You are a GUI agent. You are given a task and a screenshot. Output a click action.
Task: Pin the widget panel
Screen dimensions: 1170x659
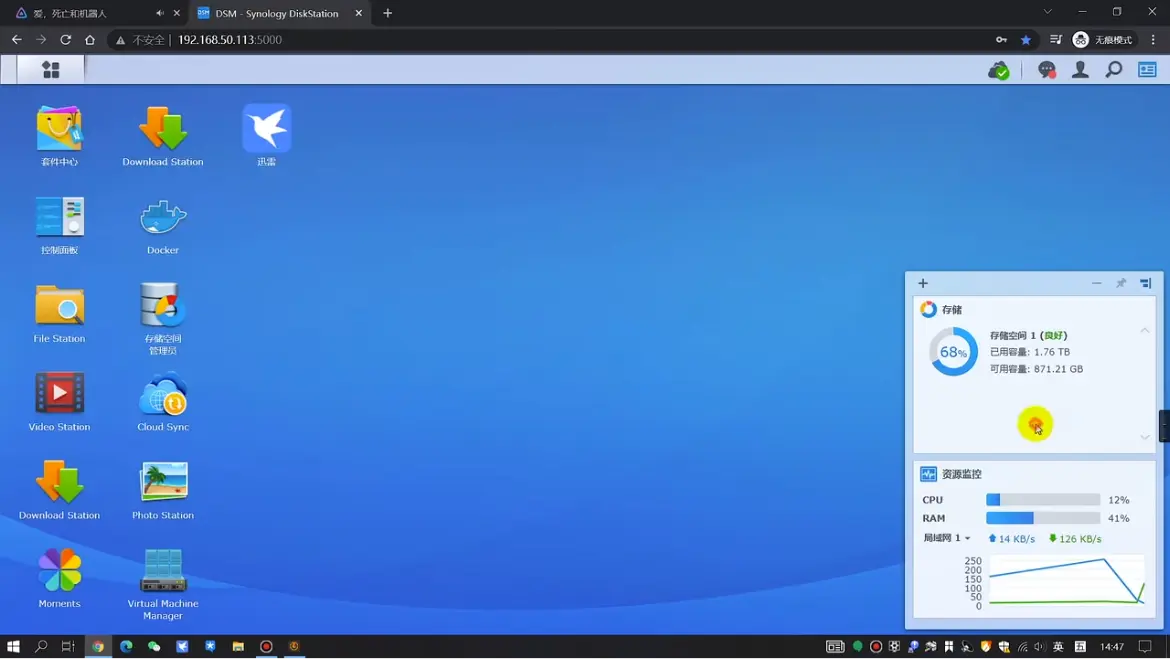1121,283
